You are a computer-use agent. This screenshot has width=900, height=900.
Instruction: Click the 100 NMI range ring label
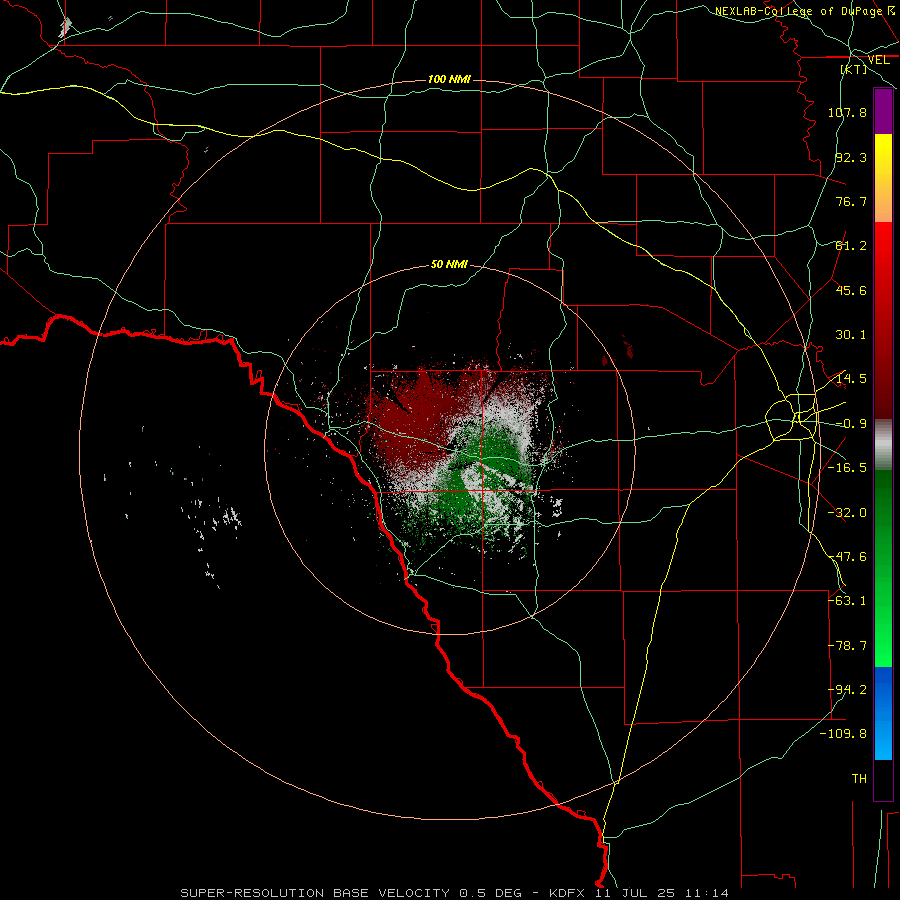[449, 79]
